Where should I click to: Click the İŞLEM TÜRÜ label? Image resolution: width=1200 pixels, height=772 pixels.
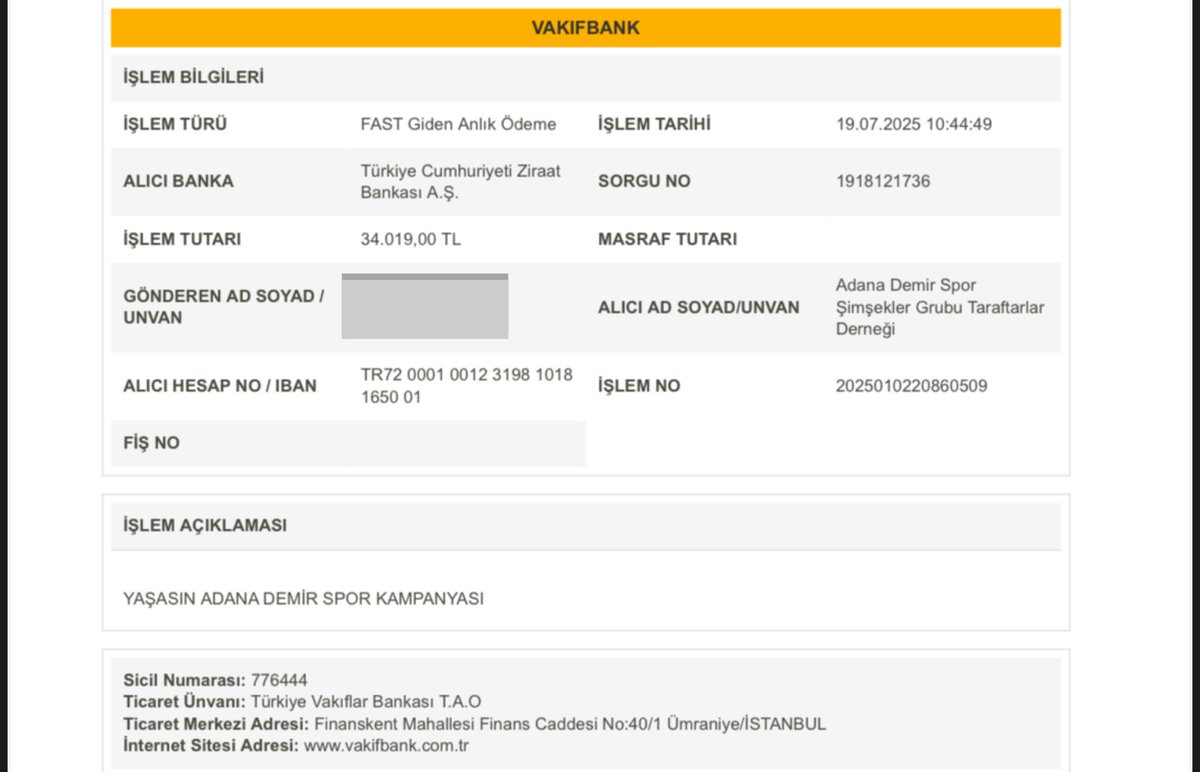[175, 124]
